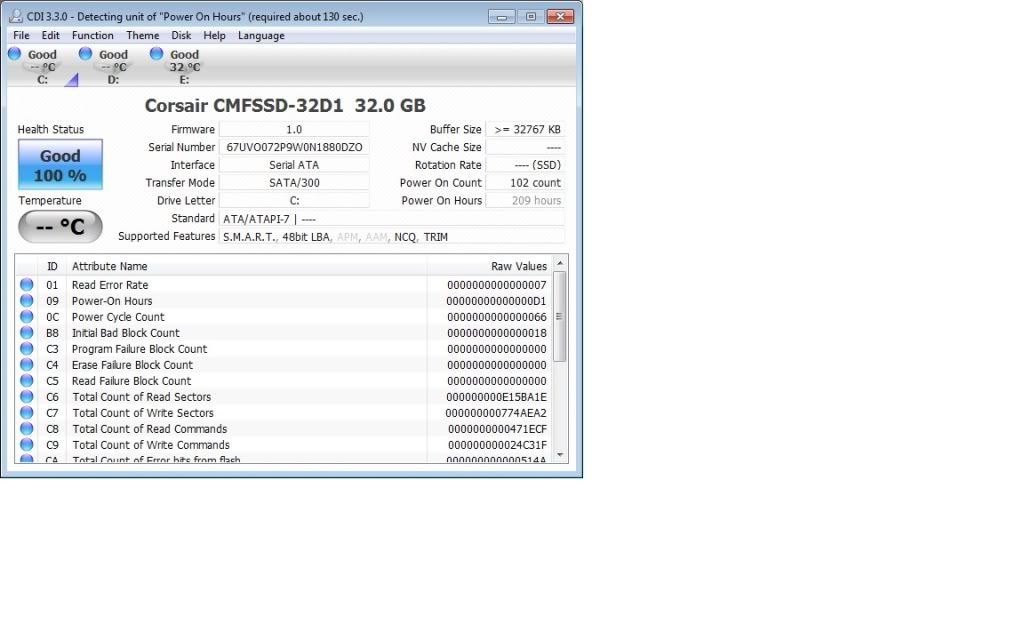The height and width of the screenshot is (640, 1024).
Task: Click the Serial Number field 67UVO072P9W0N1880DZO
Action: pyautogui.click(x=294, y=147)
